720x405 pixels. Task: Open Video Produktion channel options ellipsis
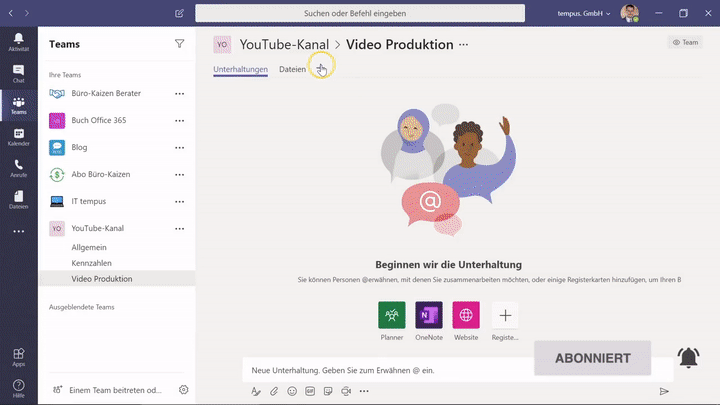[x=464, y=45]
